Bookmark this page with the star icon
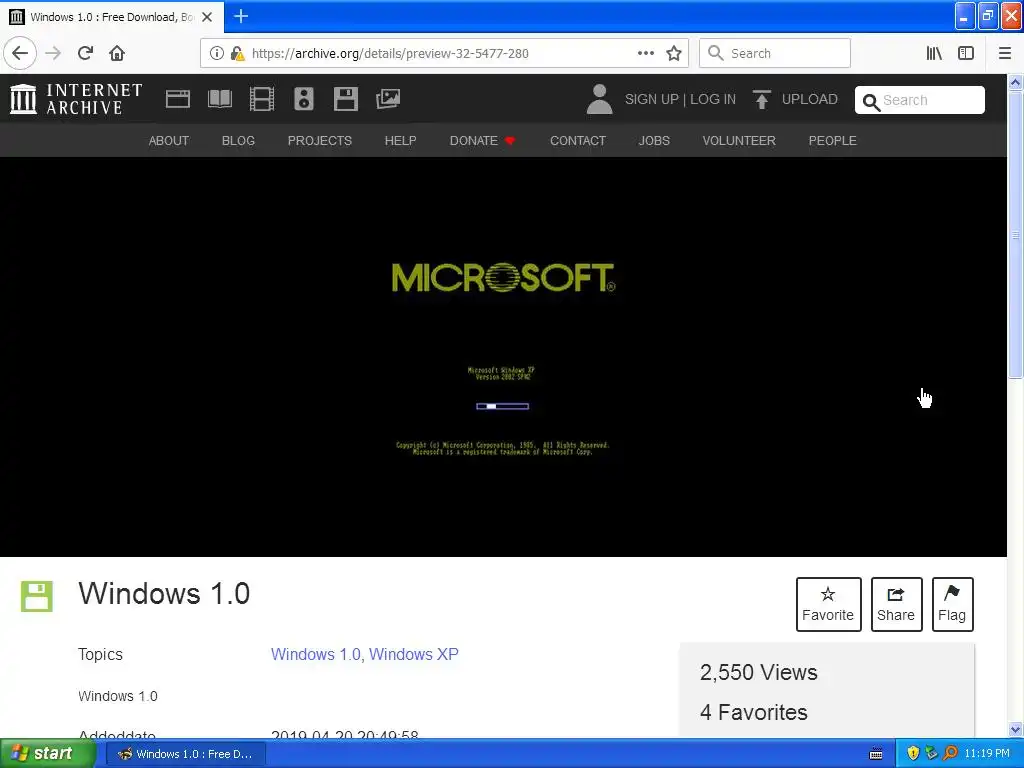Viewport: 1024px width, 768px height. click(x=674, y=53)
